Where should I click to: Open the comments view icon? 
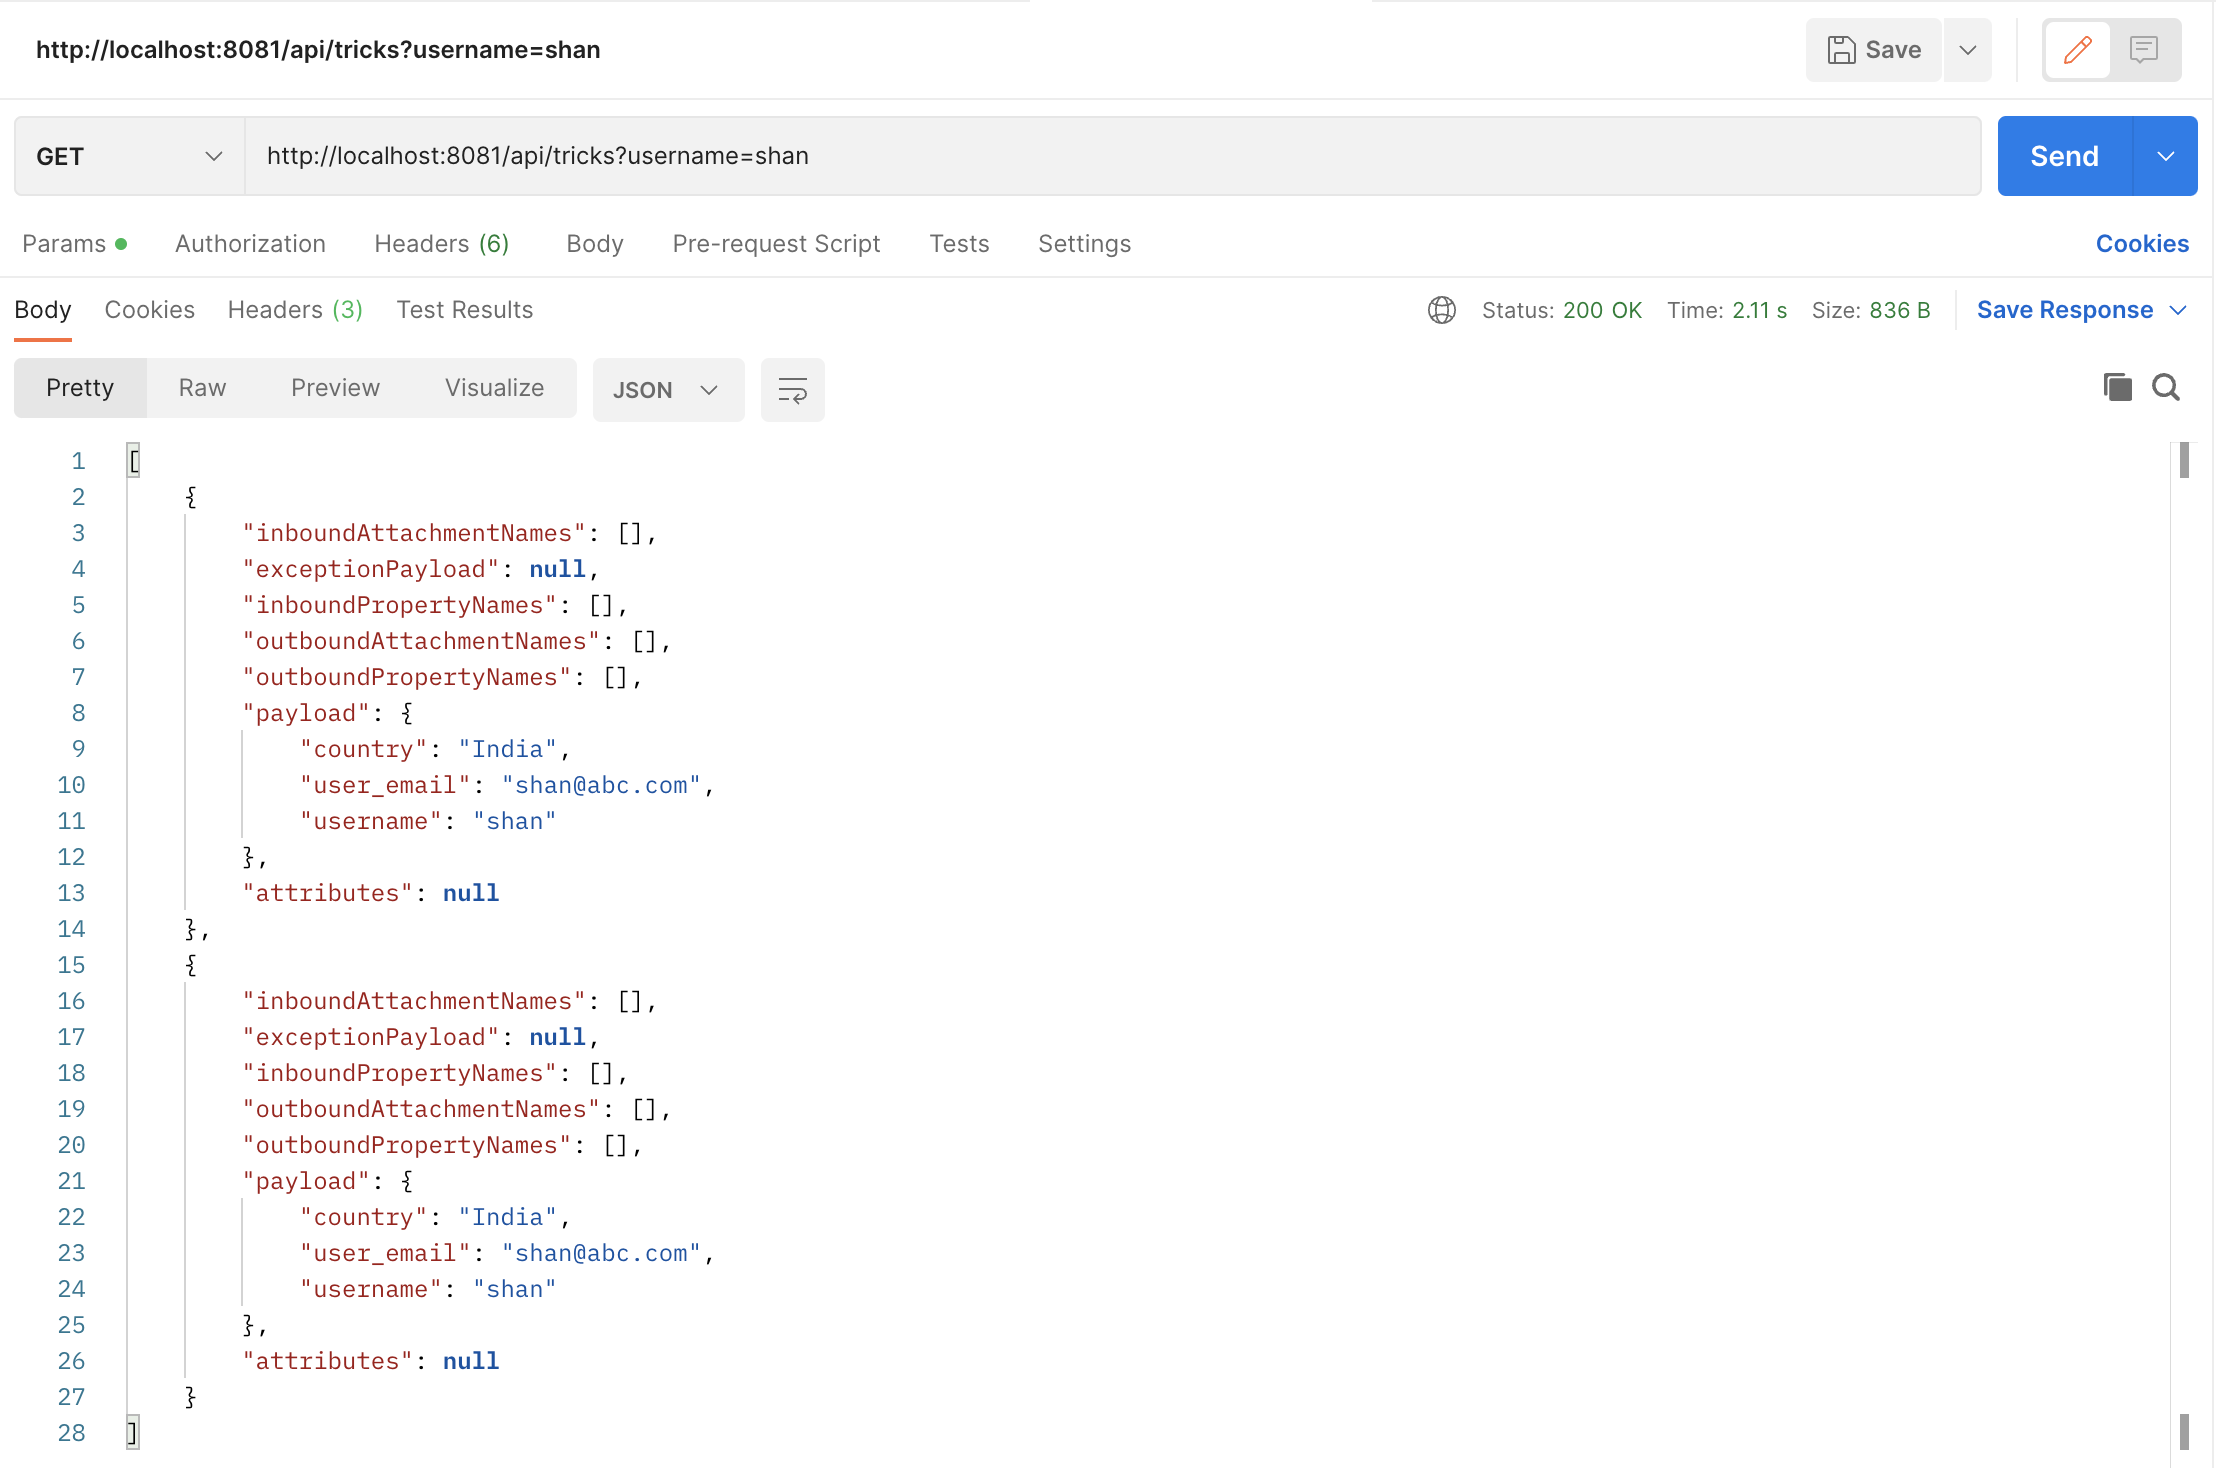pos(2143,50)
